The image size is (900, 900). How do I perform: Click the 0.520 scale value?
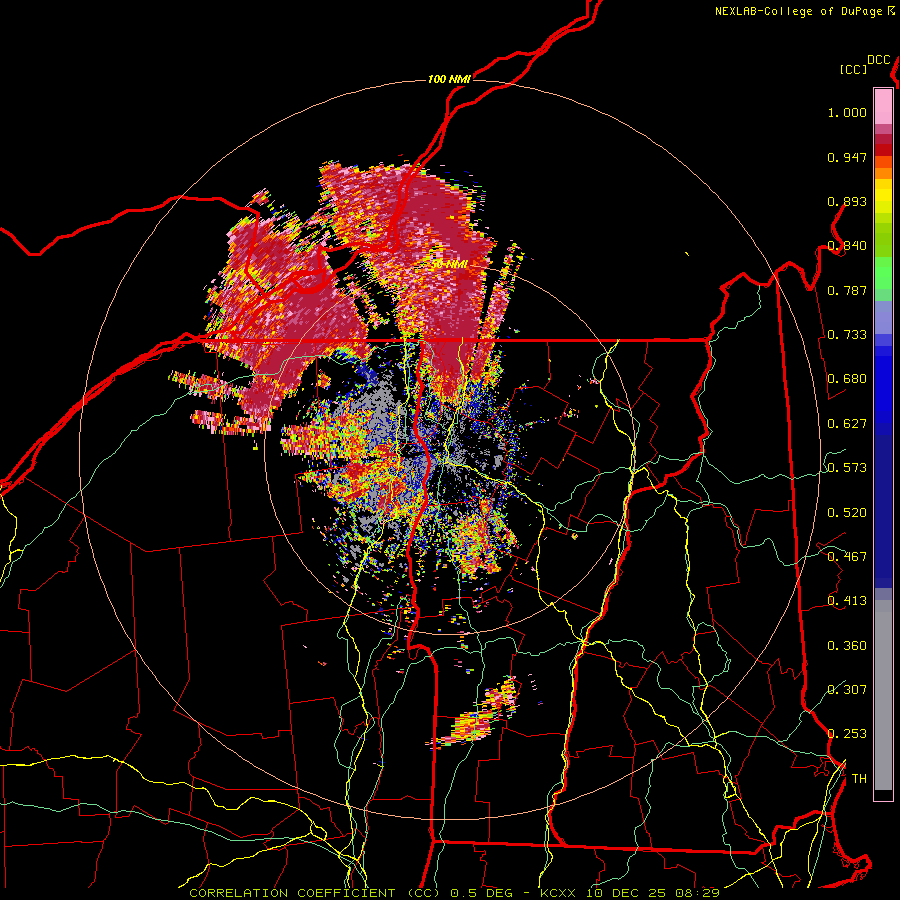click(x=847, y=513)
